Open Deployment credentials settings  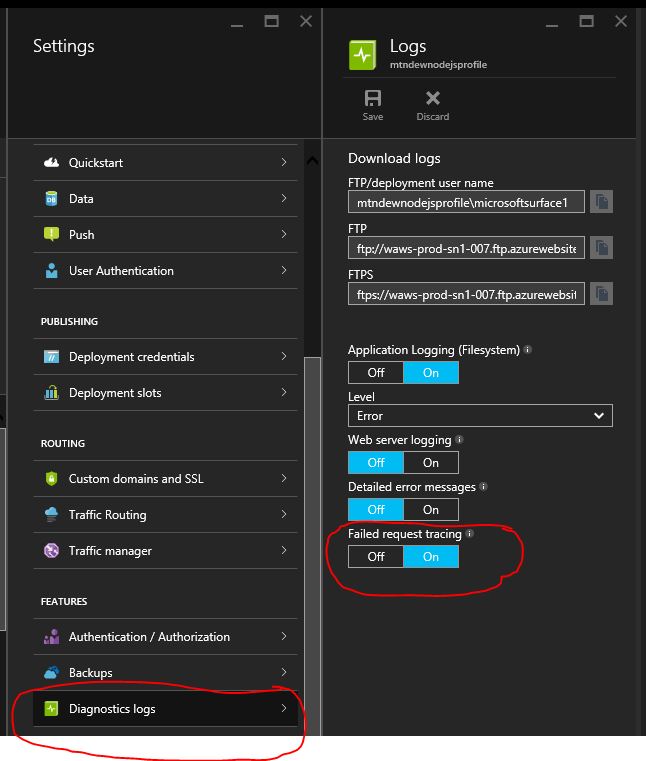point(166,357)
